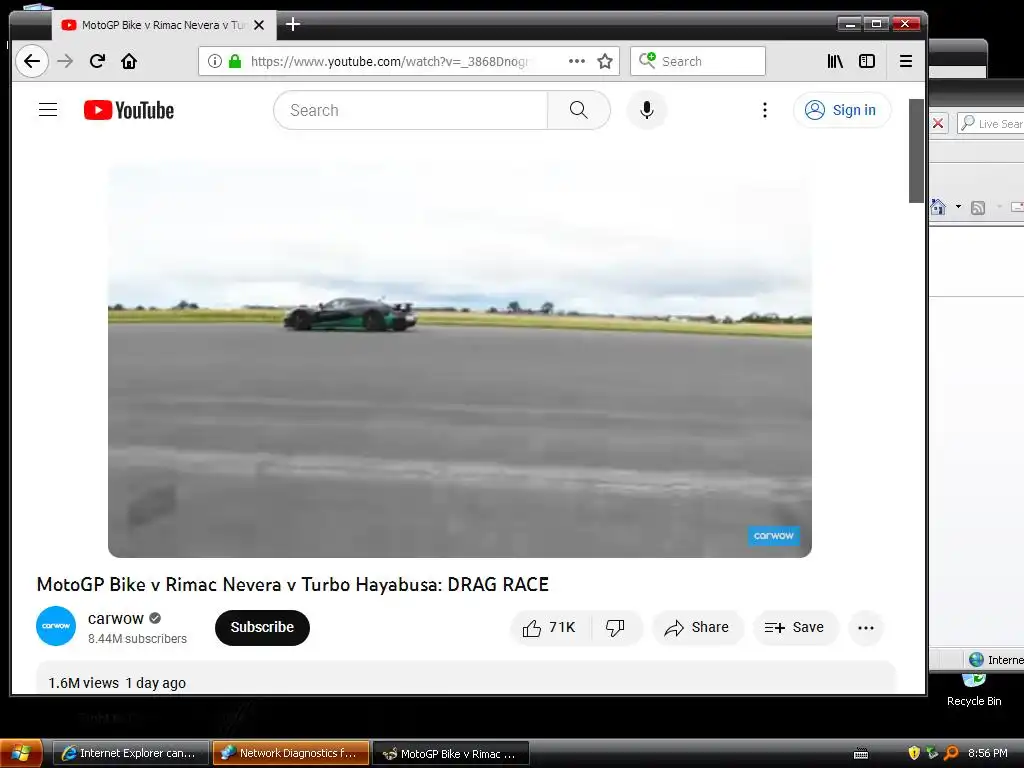
Task: Search with your voice microphone button
Action: pos(647,110)
